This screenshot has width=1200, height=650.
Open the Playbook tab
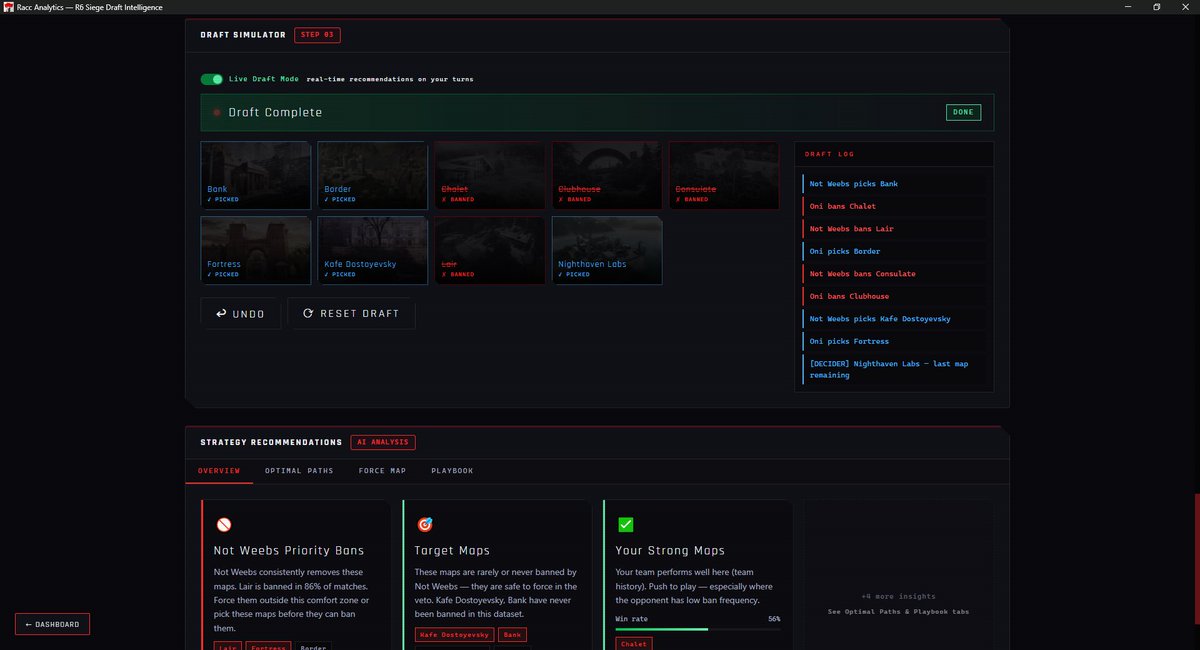(452, 470)
